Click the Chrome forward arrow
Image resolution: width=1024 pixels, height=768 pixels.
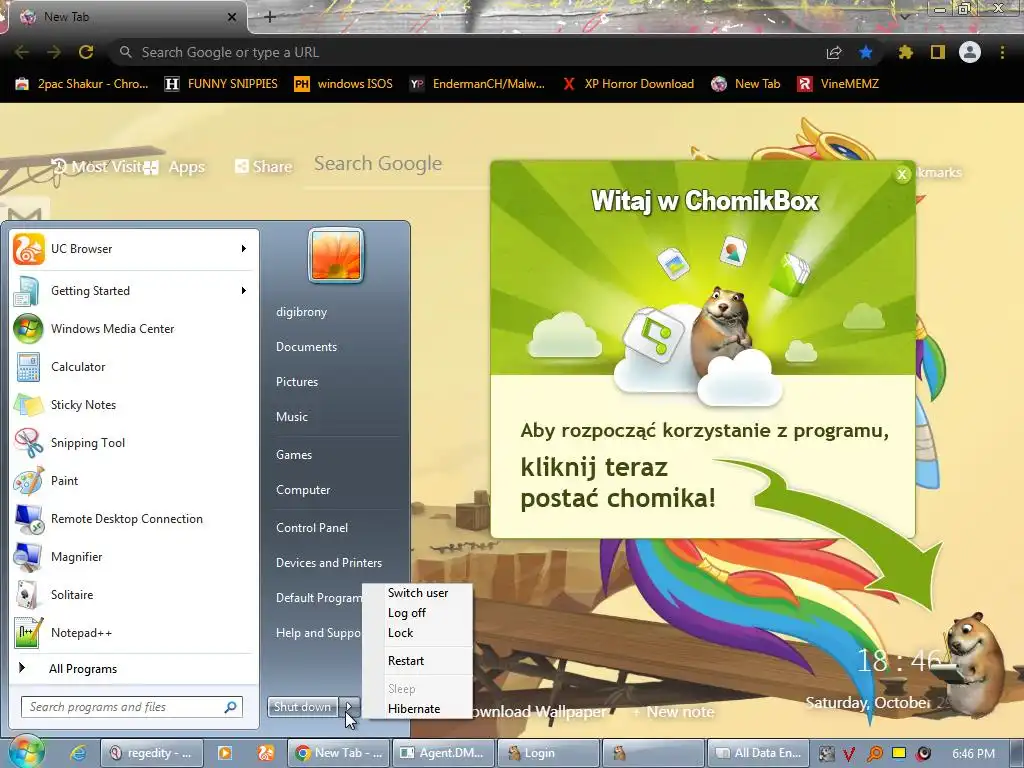[54, 52]
